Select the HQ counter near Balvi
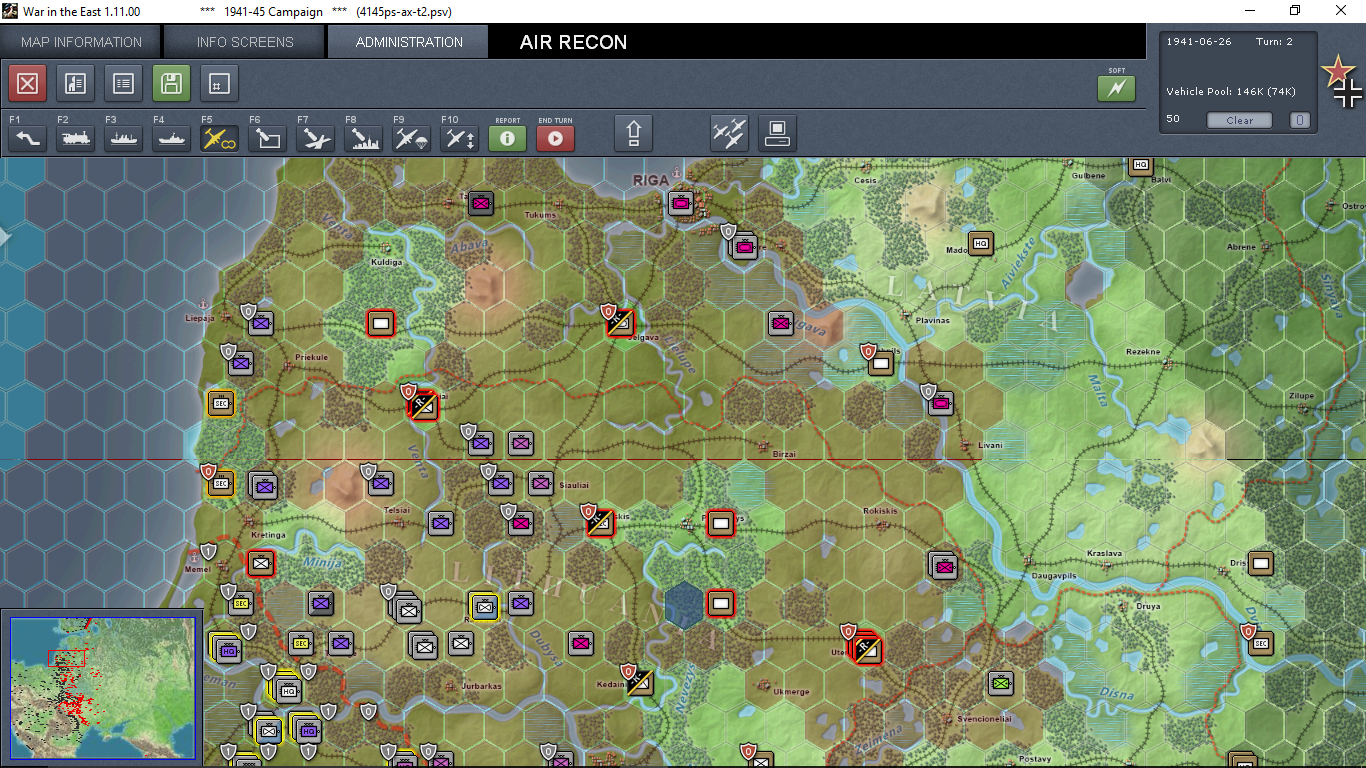Screen dimensions: 1366x768 tap(1140, 165)
